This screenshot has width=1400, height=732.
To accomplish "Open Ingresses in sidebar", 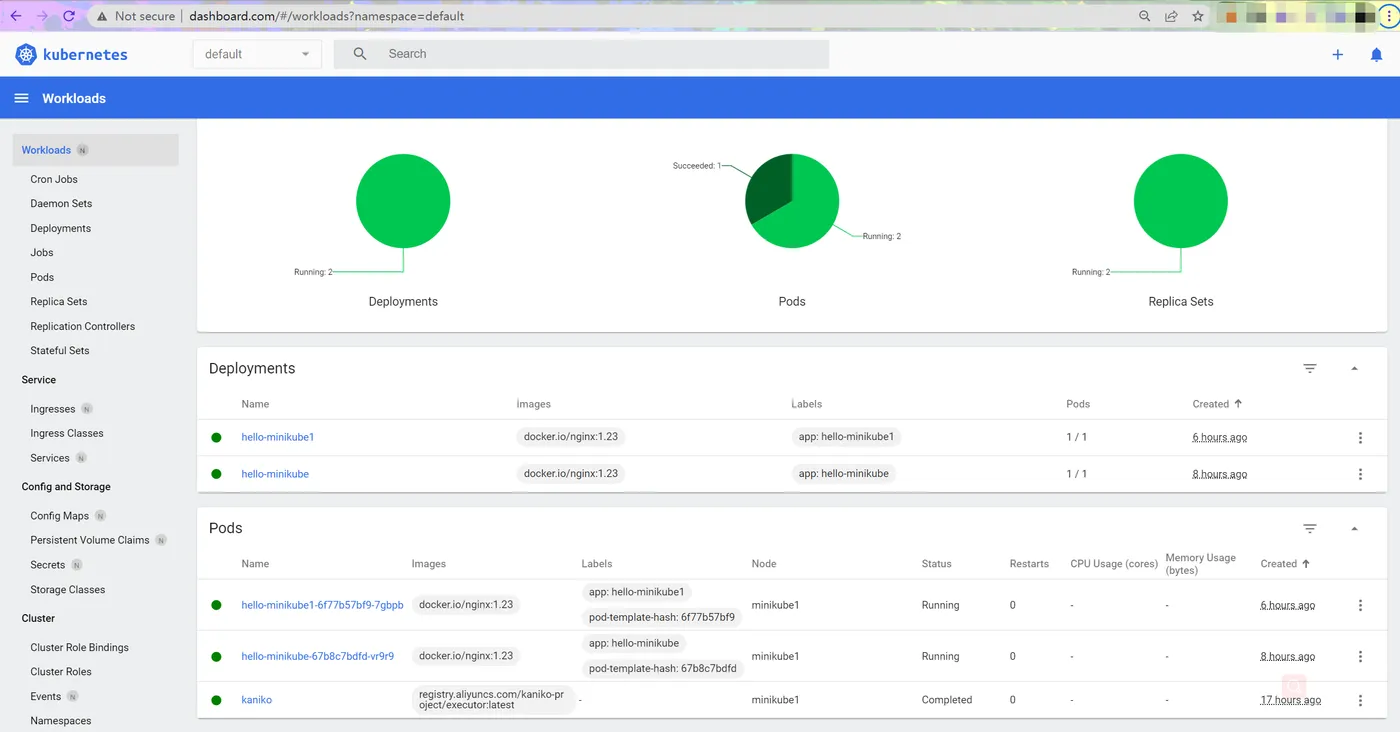I will click(x=53, y=409).
